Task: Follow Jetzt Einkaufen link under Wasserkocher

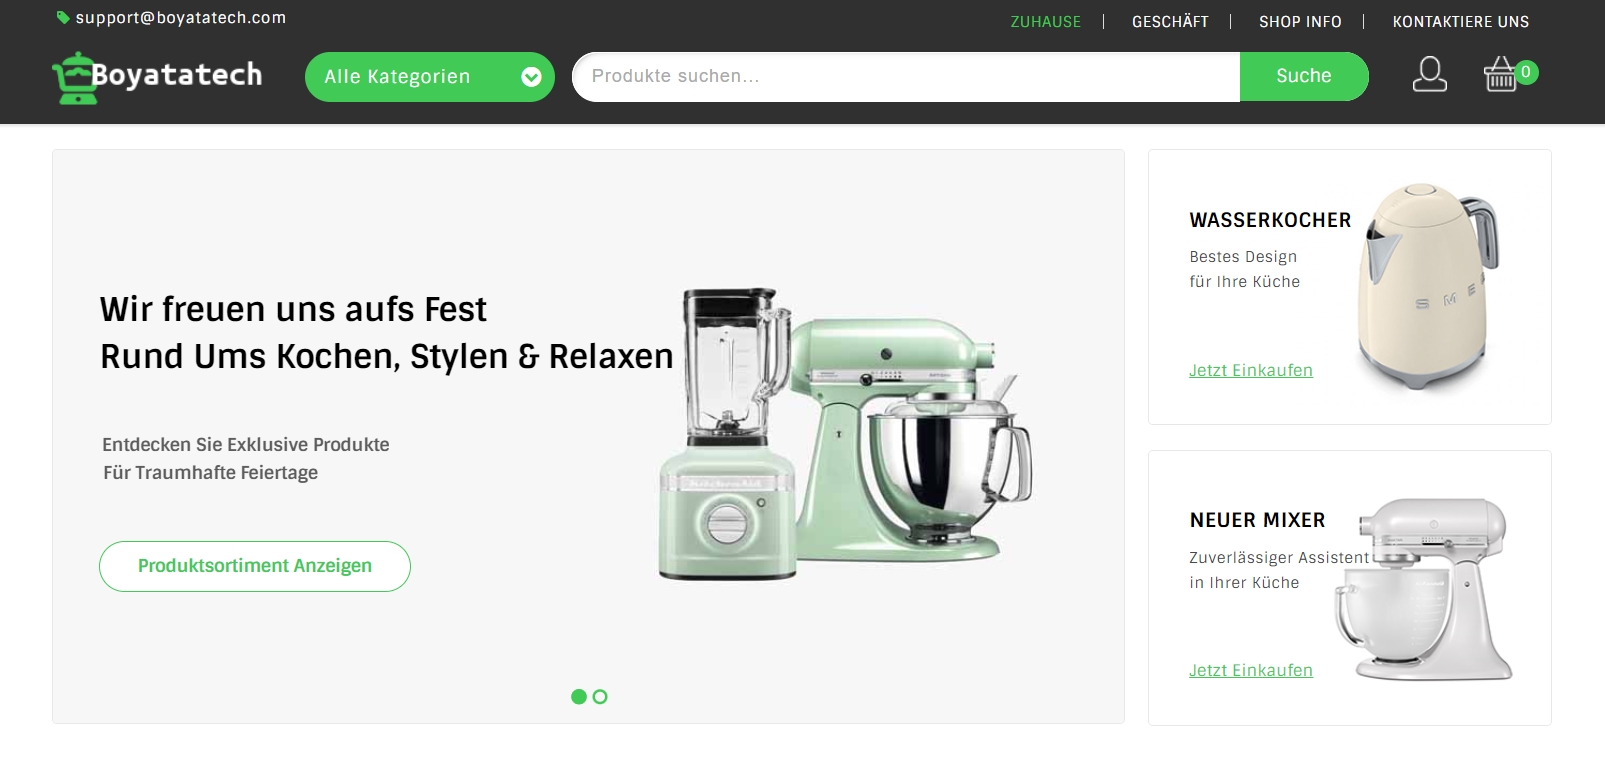Action: (x=1251, y=371)
